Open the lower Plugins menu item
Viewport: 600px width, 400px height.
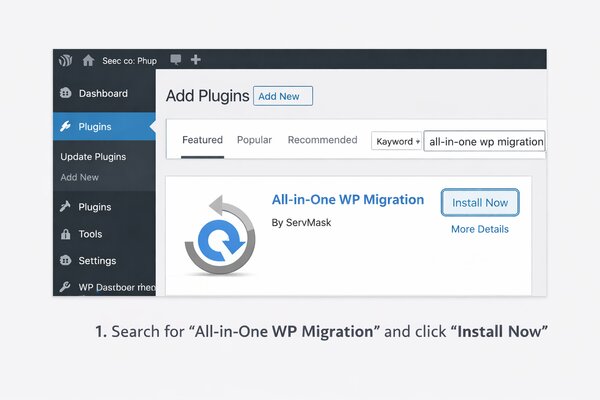click(x=104, y=207)
